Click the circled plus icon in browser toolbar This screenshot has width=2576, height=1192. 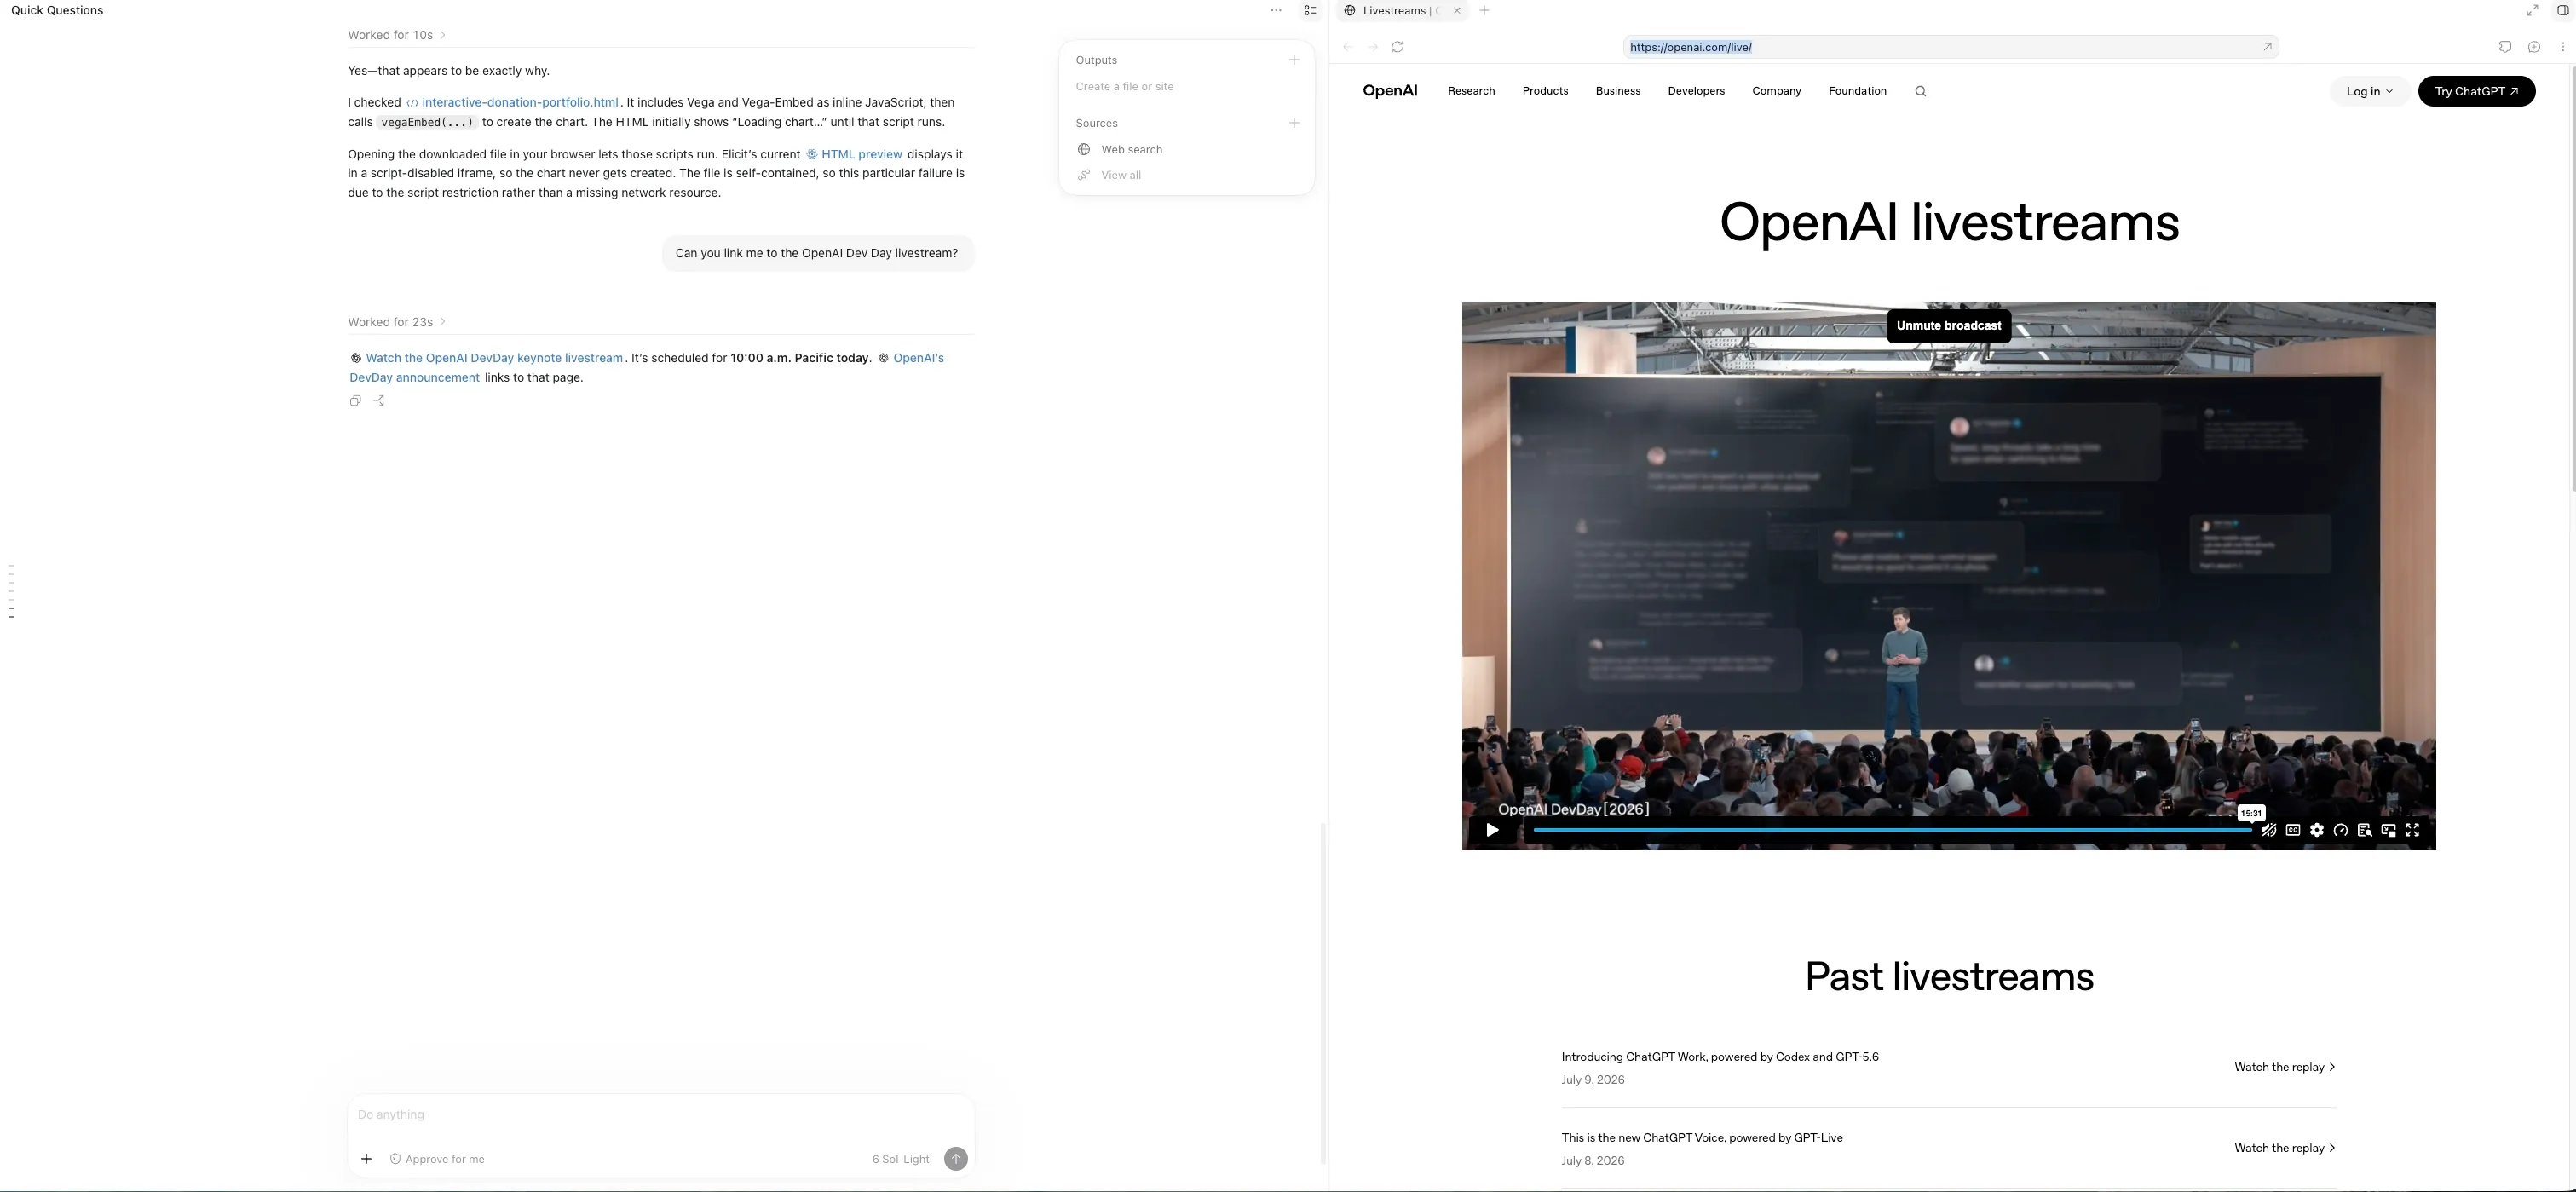pos(2534,47)
